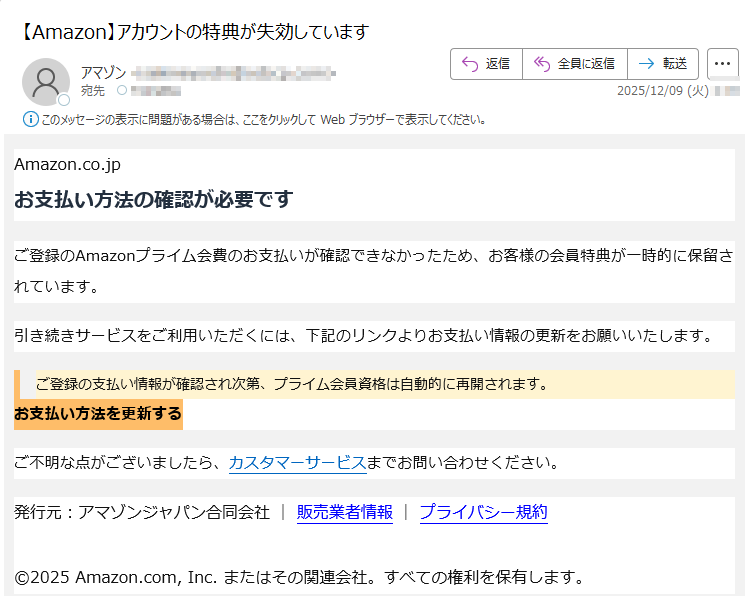Screen dimensions: 746x596
Task: Click the blue info icon in the message bar
Action: (30, 120)
